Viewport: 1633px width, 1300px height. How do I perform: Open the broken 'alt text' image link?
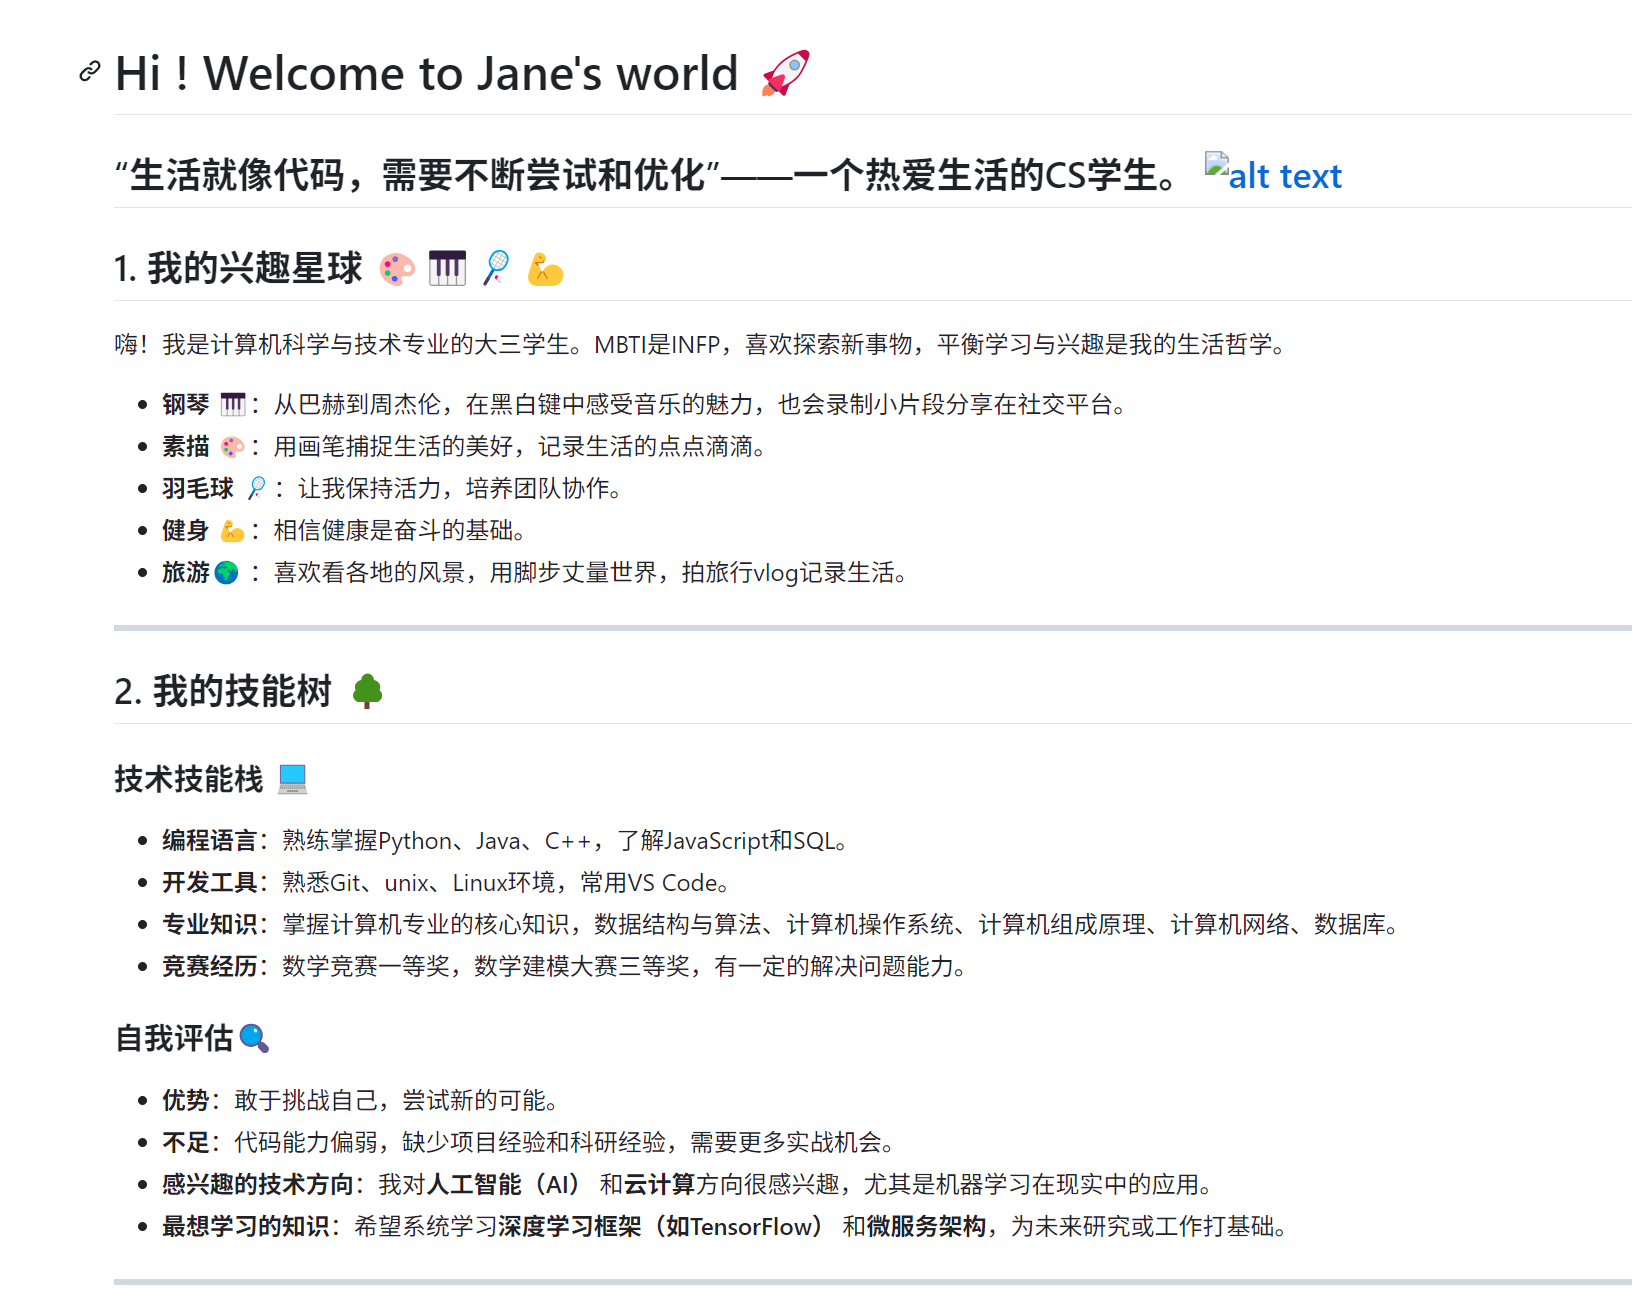pos(1273,174)
